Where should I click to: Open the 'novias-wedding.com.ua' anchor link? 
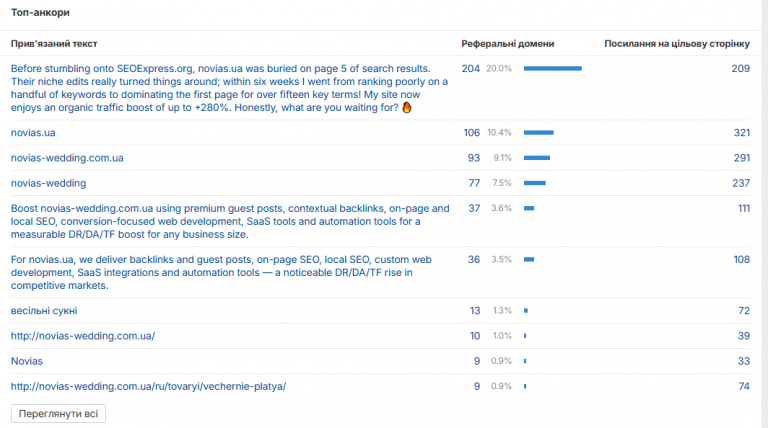[x=67, y=158]
